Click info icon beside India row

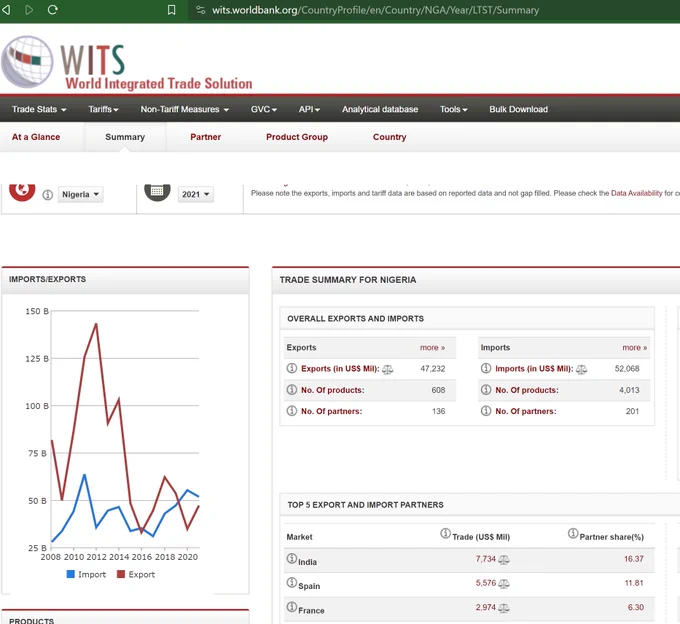(292, 558)
